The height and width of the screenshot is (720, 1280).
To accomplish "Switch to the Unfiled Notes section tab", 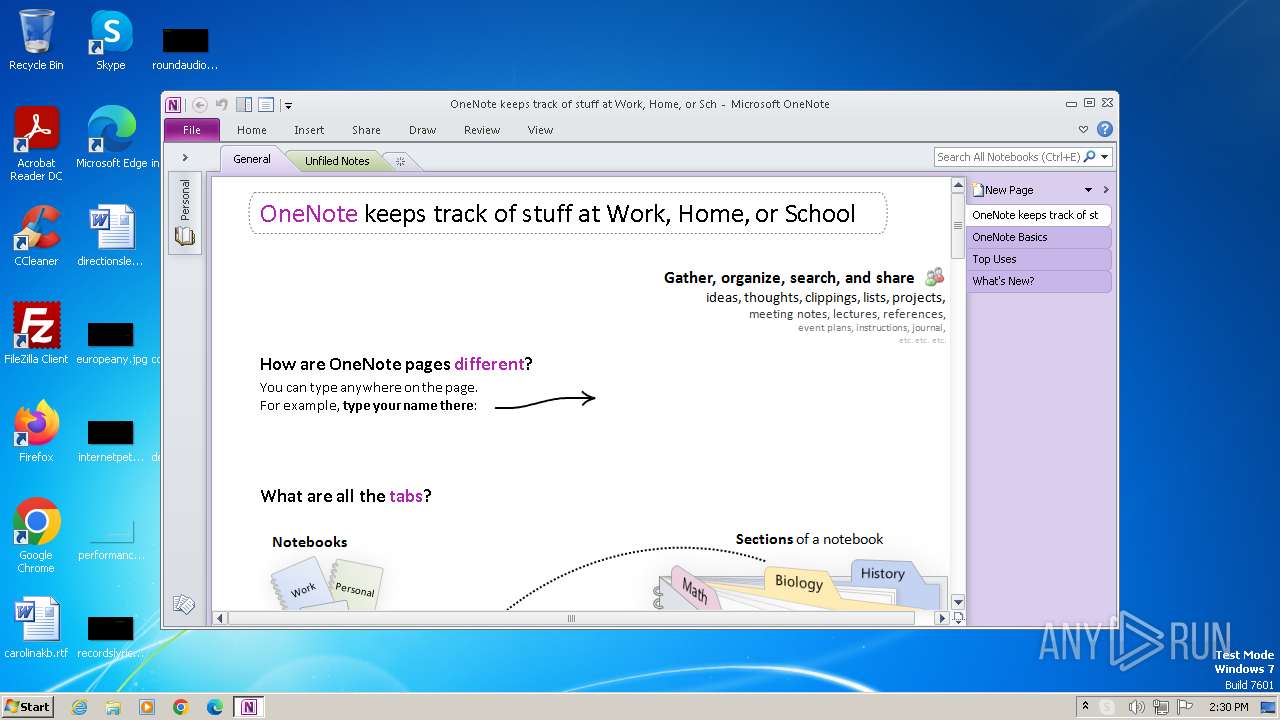I will click(x=337, y=161).
